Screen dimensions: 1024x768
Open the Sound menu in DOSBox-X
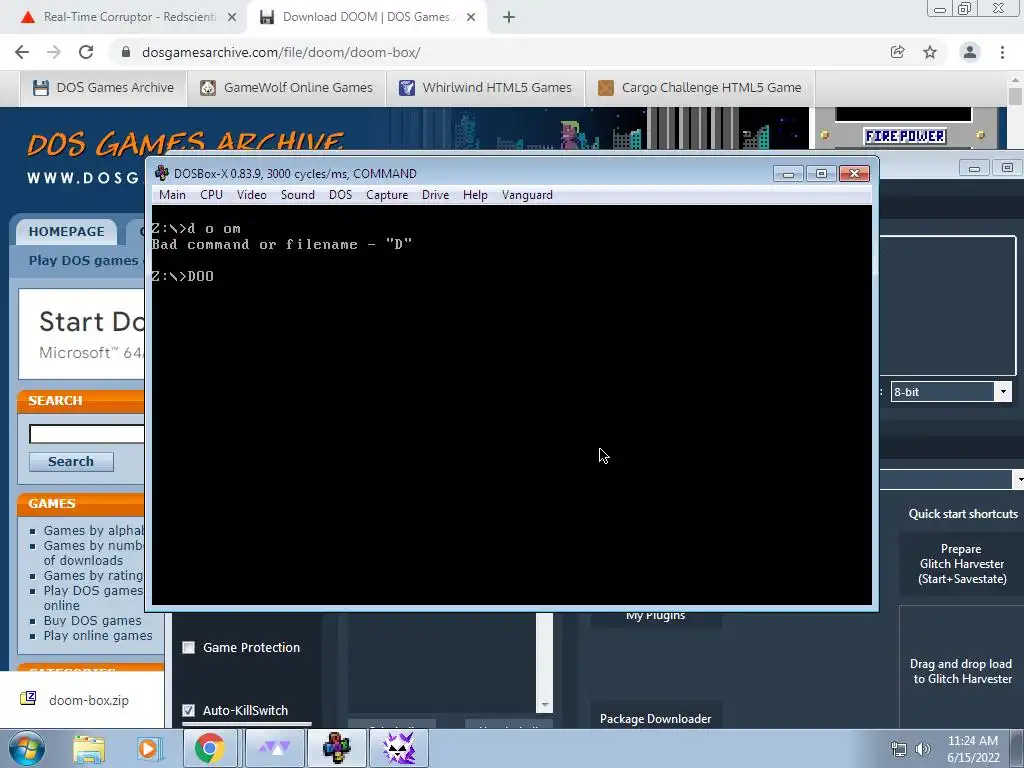pos(298,195)
